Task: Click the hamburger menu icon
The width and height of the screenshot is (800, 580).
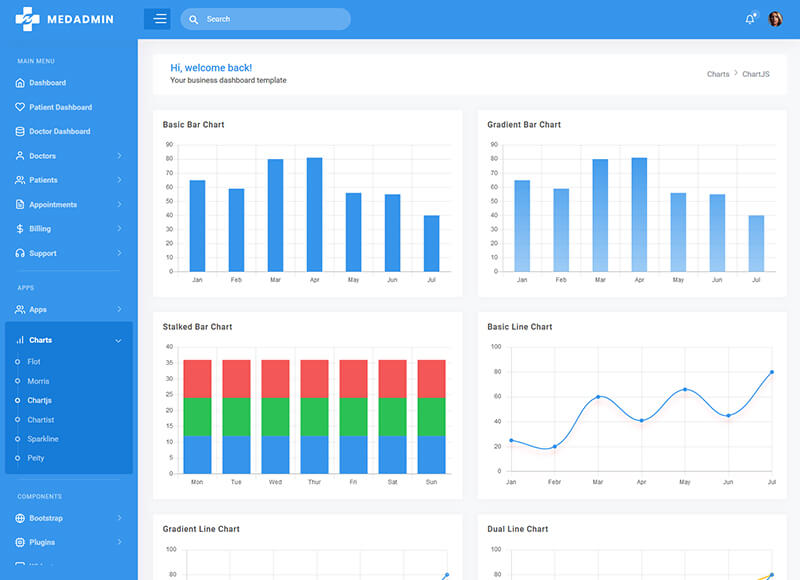Action: 157,18
